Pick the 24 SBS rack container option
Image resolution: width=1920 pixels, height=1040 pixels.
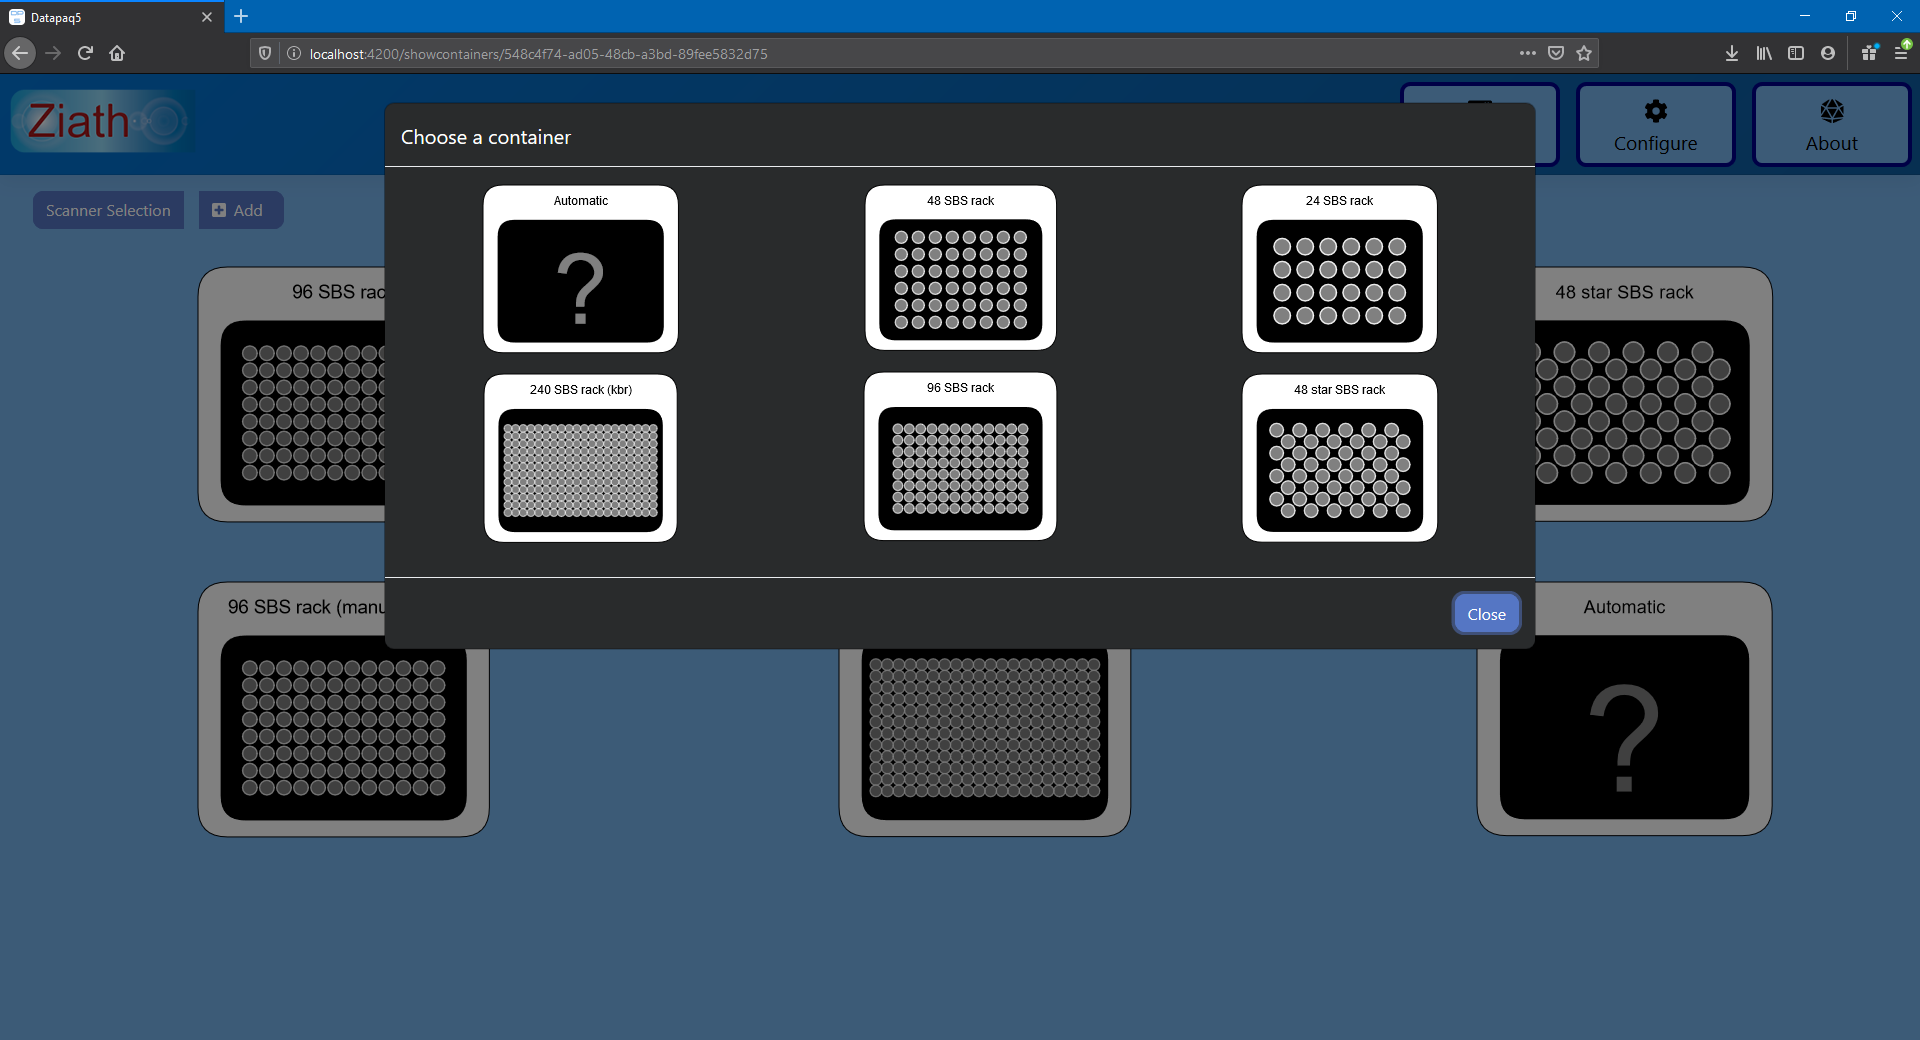coord(1339,269)
